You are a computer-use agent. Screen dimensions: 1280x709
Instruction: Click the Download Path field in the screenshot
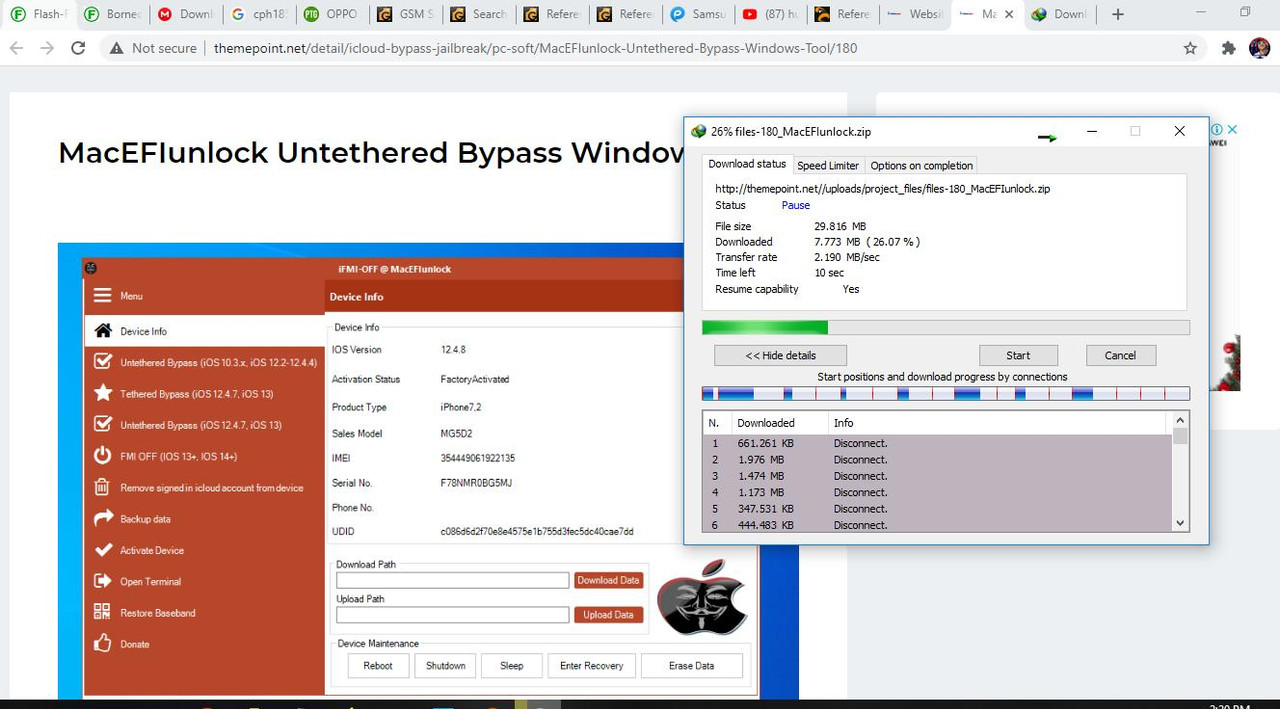tap(452, 580)
